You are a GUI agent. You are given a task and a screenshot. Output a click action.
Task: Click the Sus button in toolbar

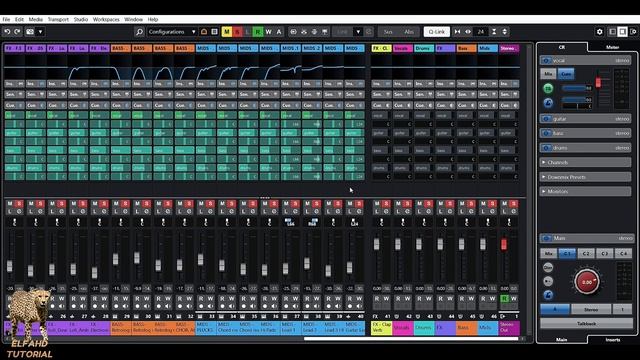coord(388,31)
